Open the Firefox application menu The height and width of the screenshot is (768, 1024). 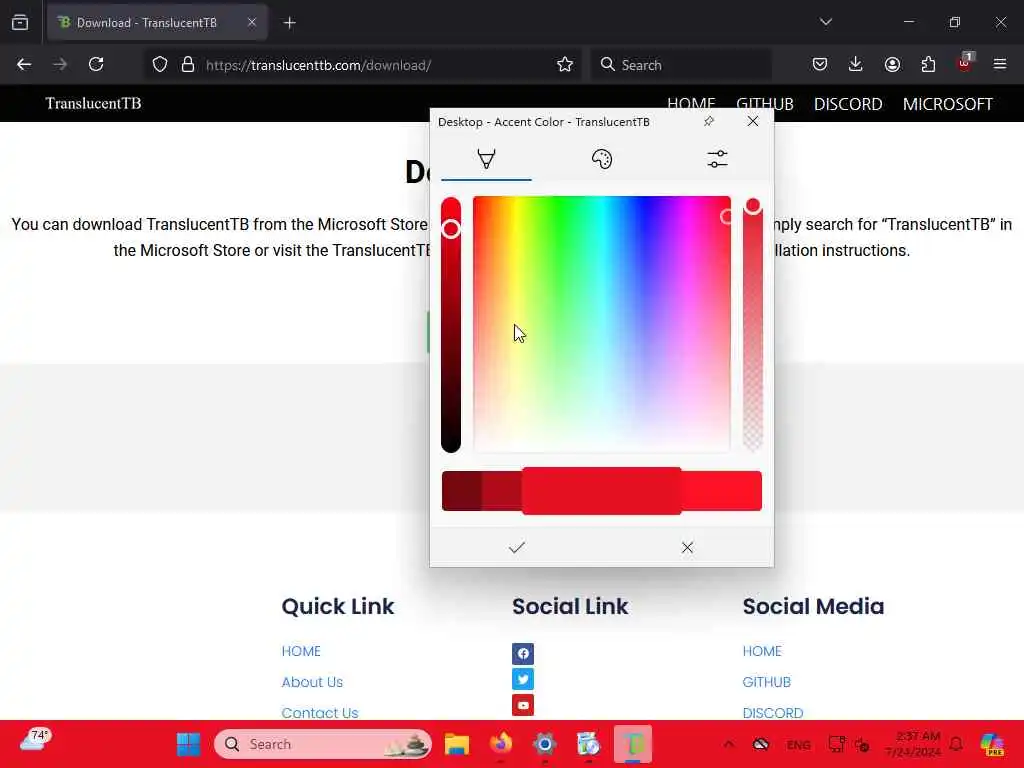pos(1000,65)
